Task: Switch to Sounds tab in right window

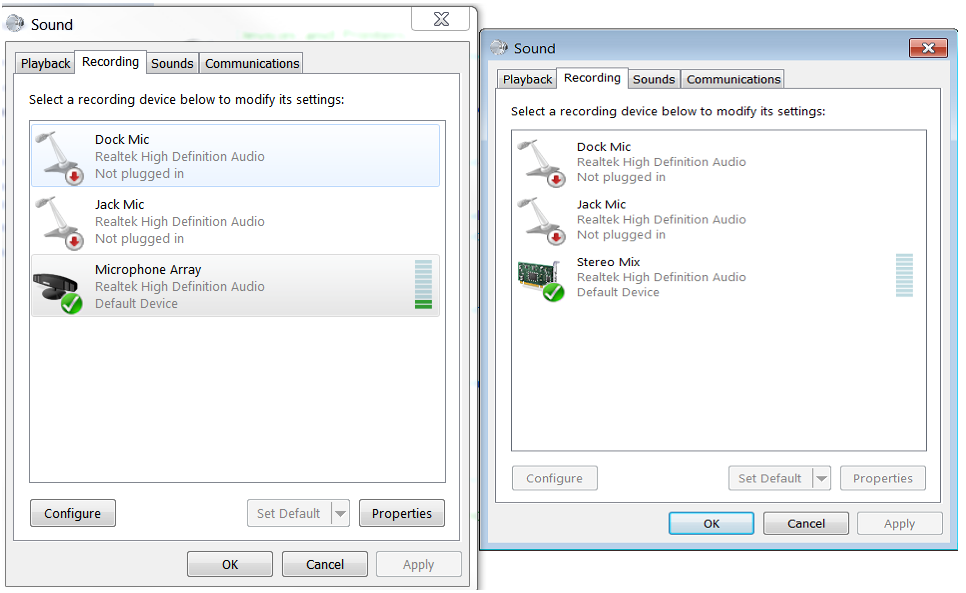Action: point(654,79)
